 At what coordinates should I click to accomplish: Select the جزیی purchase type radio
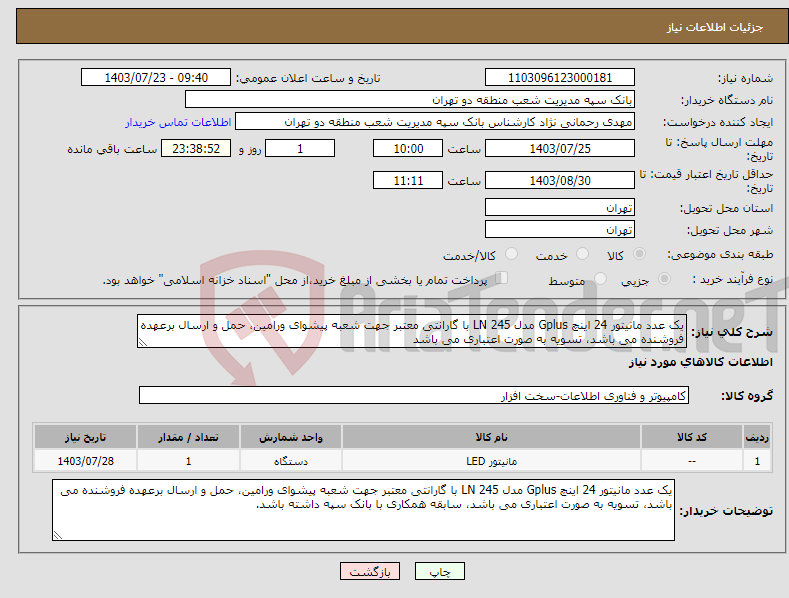tap(664, 278)
